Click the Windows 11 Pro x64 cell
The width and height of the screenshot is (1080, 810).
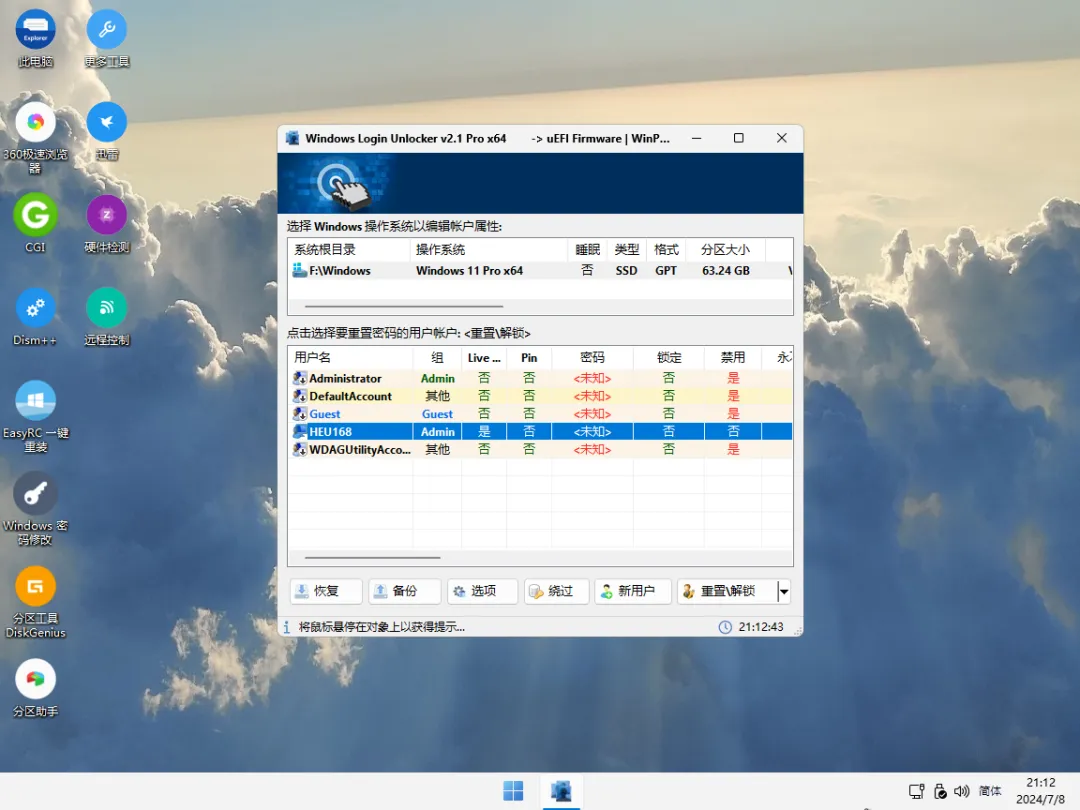pos(469,271)
